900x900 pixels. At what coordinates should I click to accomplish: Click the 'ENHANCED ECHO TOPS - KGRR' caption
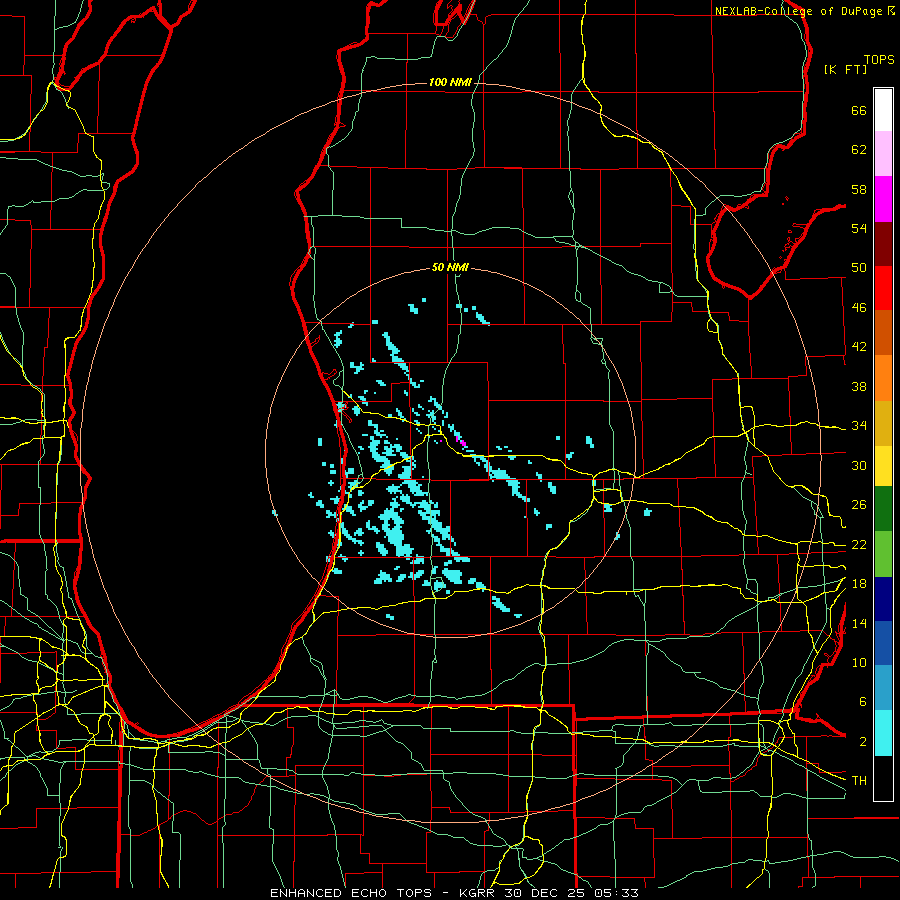pyautogui.click(x=382, y=893)
